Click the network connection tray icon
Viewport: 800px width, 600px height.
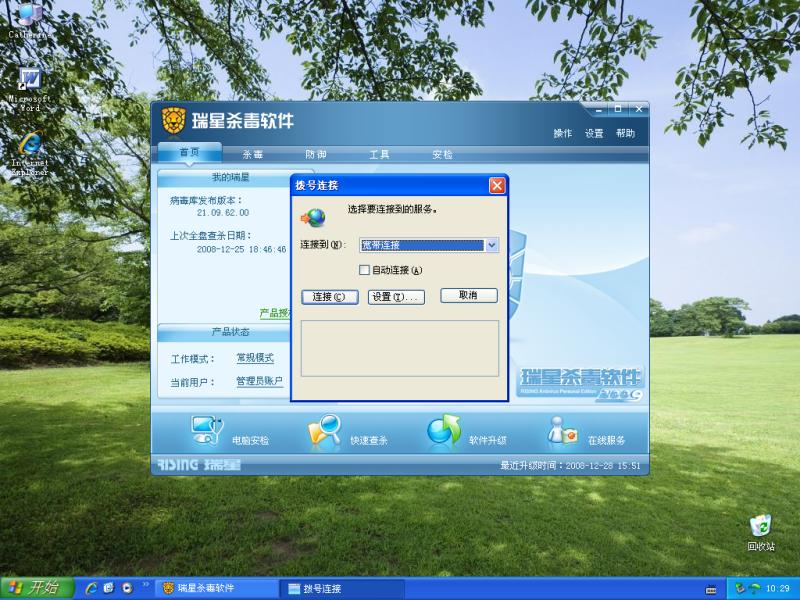[740, 589]
